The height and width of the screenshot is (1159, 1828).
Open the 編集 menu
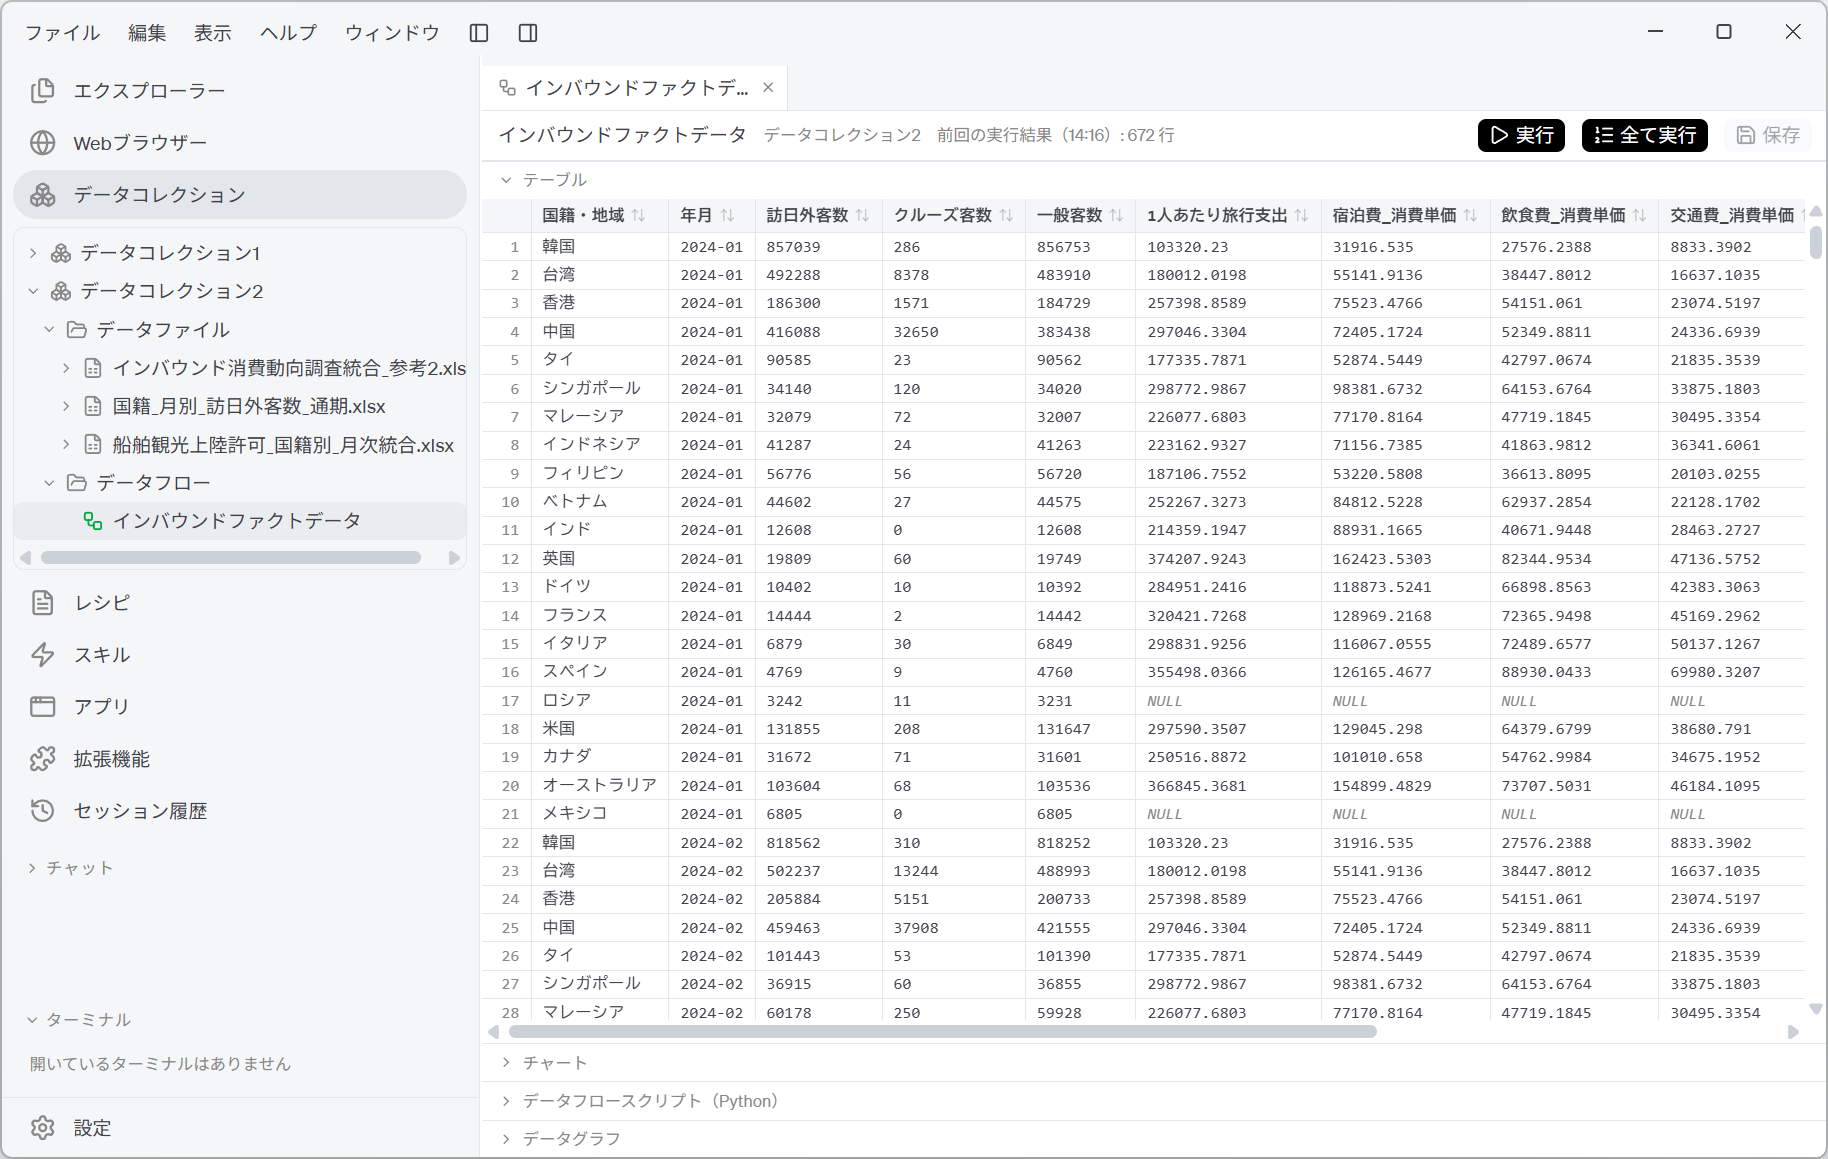(147, 33)
